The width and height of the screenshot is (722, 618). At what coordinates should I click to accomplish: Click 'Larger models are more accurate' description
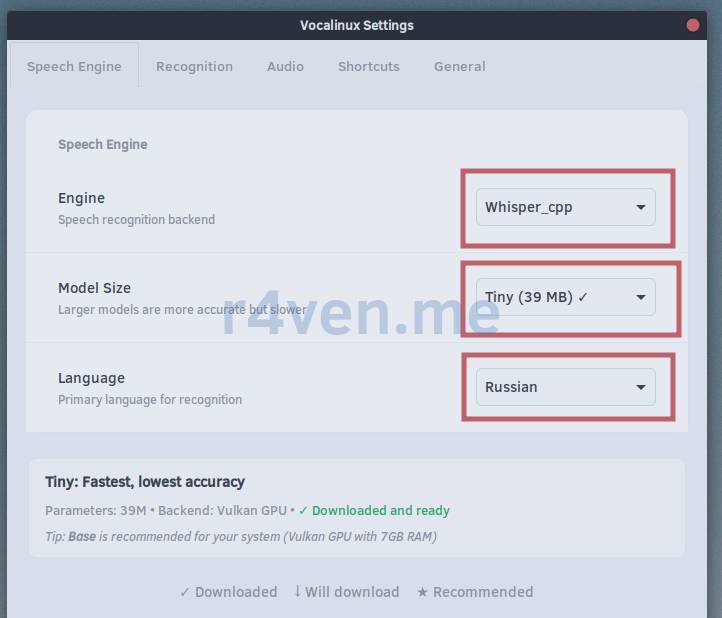[x=182, y=309]
